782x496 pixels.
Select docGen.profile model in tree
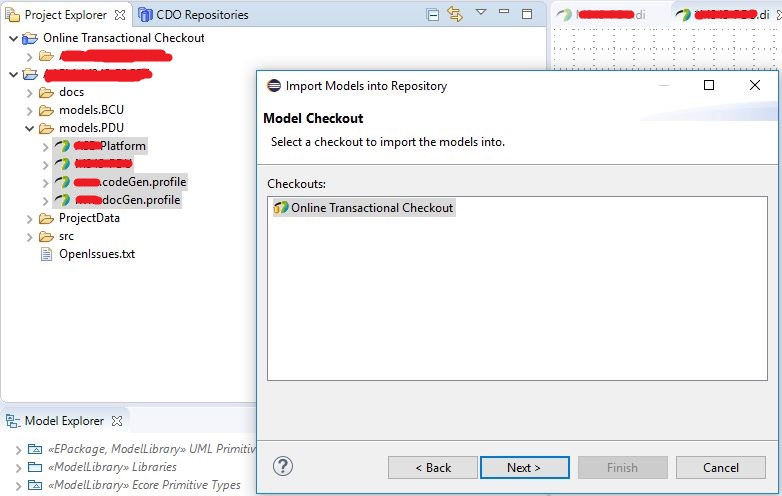point(128,200)
